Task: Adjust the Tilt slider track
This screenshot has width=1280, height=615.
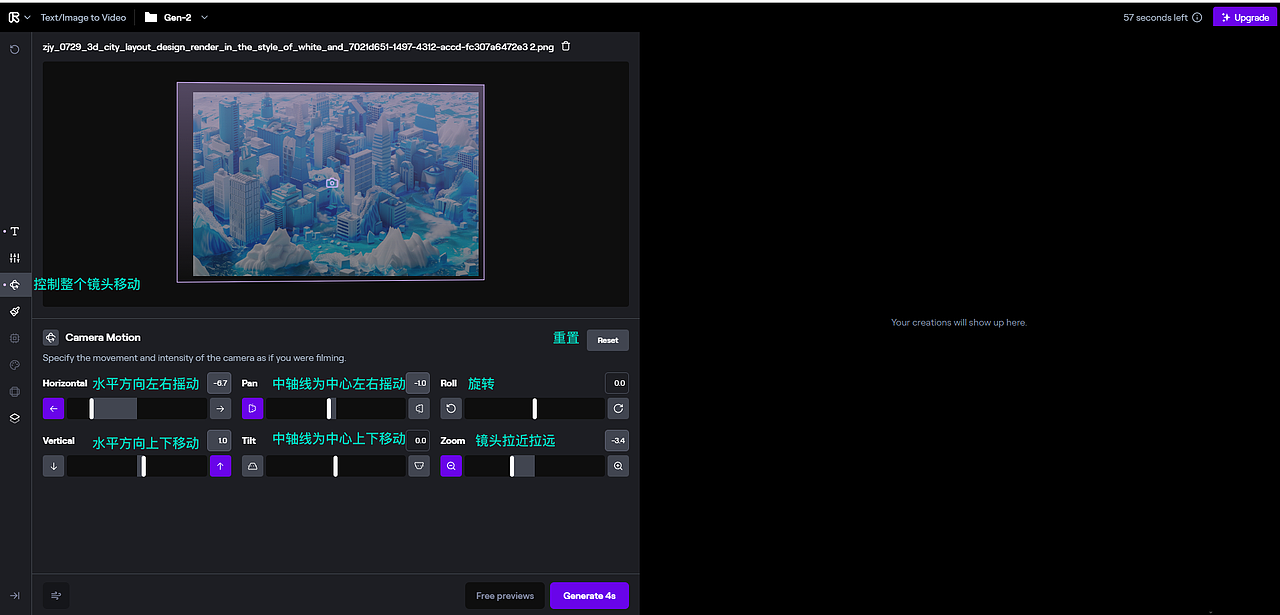Action: point(336,466)
